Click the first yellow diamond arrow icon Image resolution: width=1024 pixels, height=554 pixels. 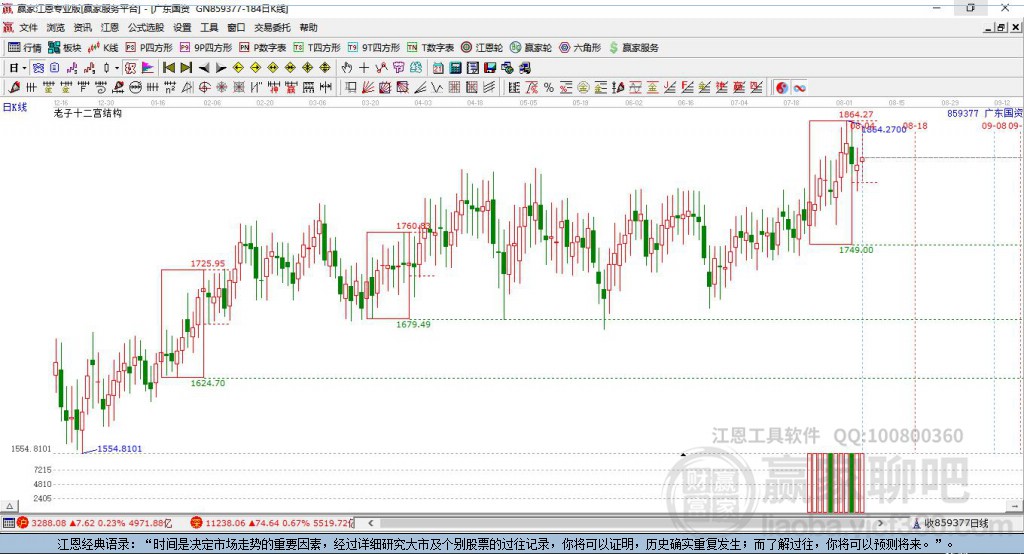[x=238, y=68]
